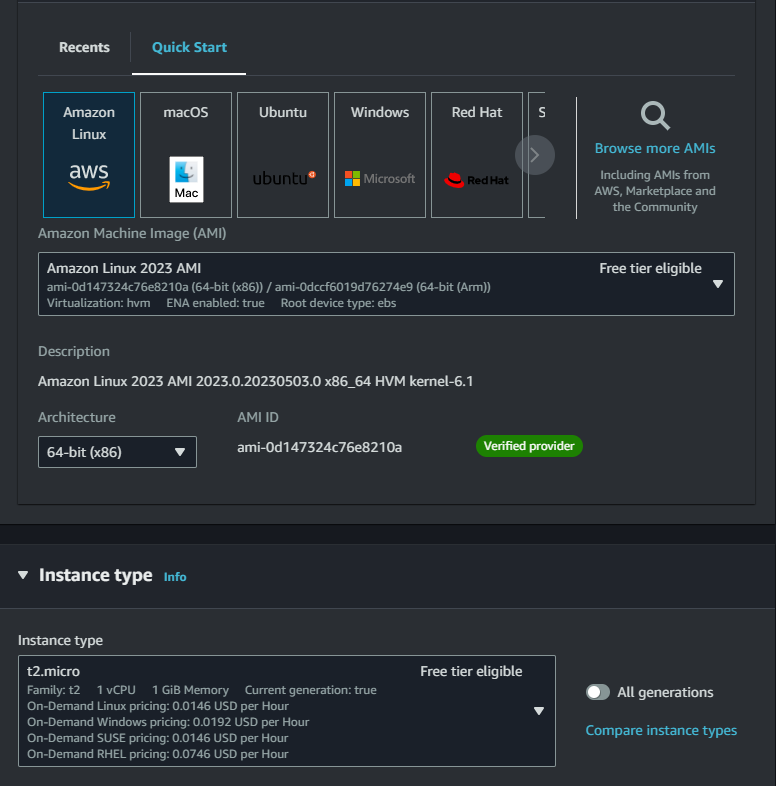Switch to the Recents tab

click(x=84, y=47)
